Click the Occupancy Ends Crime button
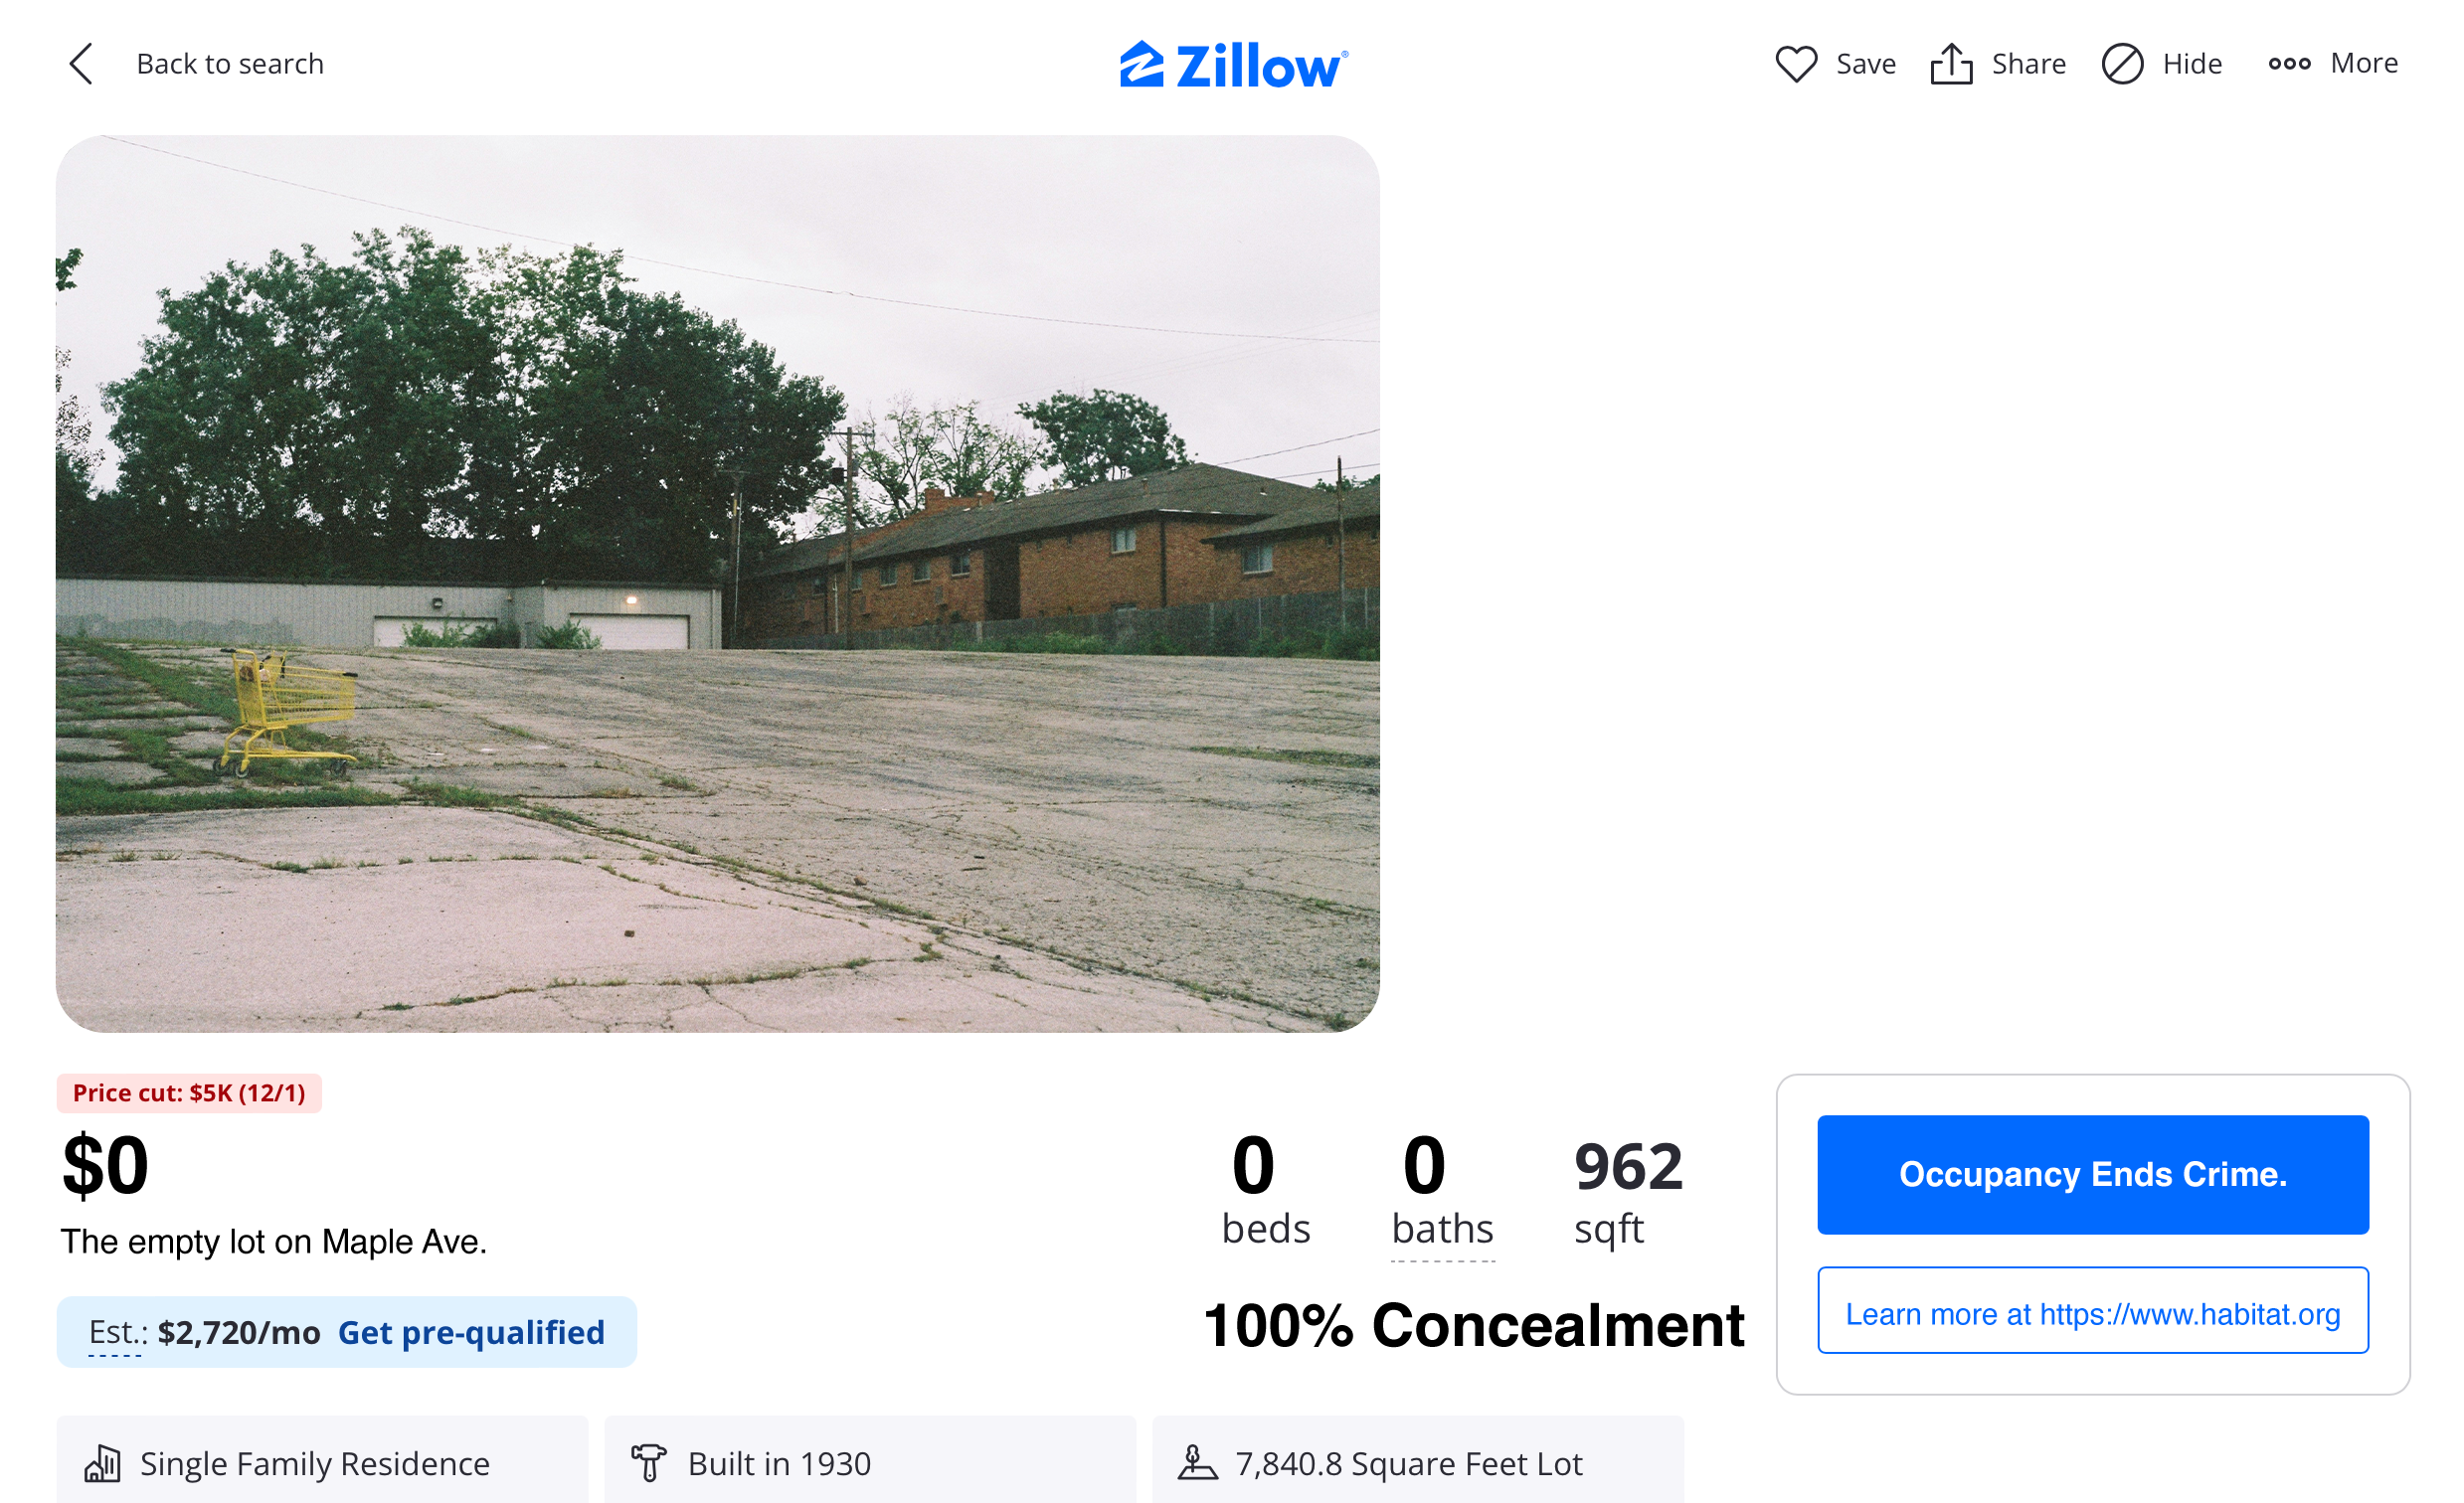Image resolution: width=2464 pixels, height=1503 pixels. pos(2093,1174)
